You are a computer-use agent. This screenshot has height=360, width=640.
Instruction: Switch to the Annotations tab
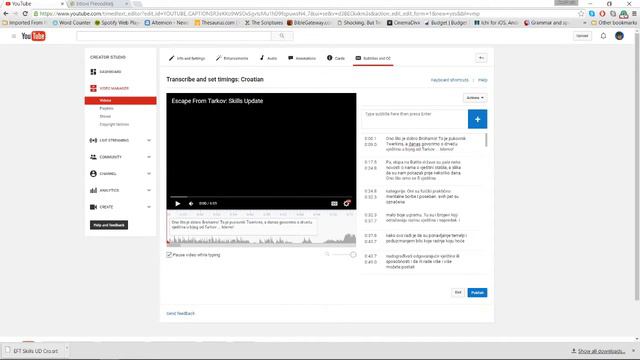tap(302, 58)
